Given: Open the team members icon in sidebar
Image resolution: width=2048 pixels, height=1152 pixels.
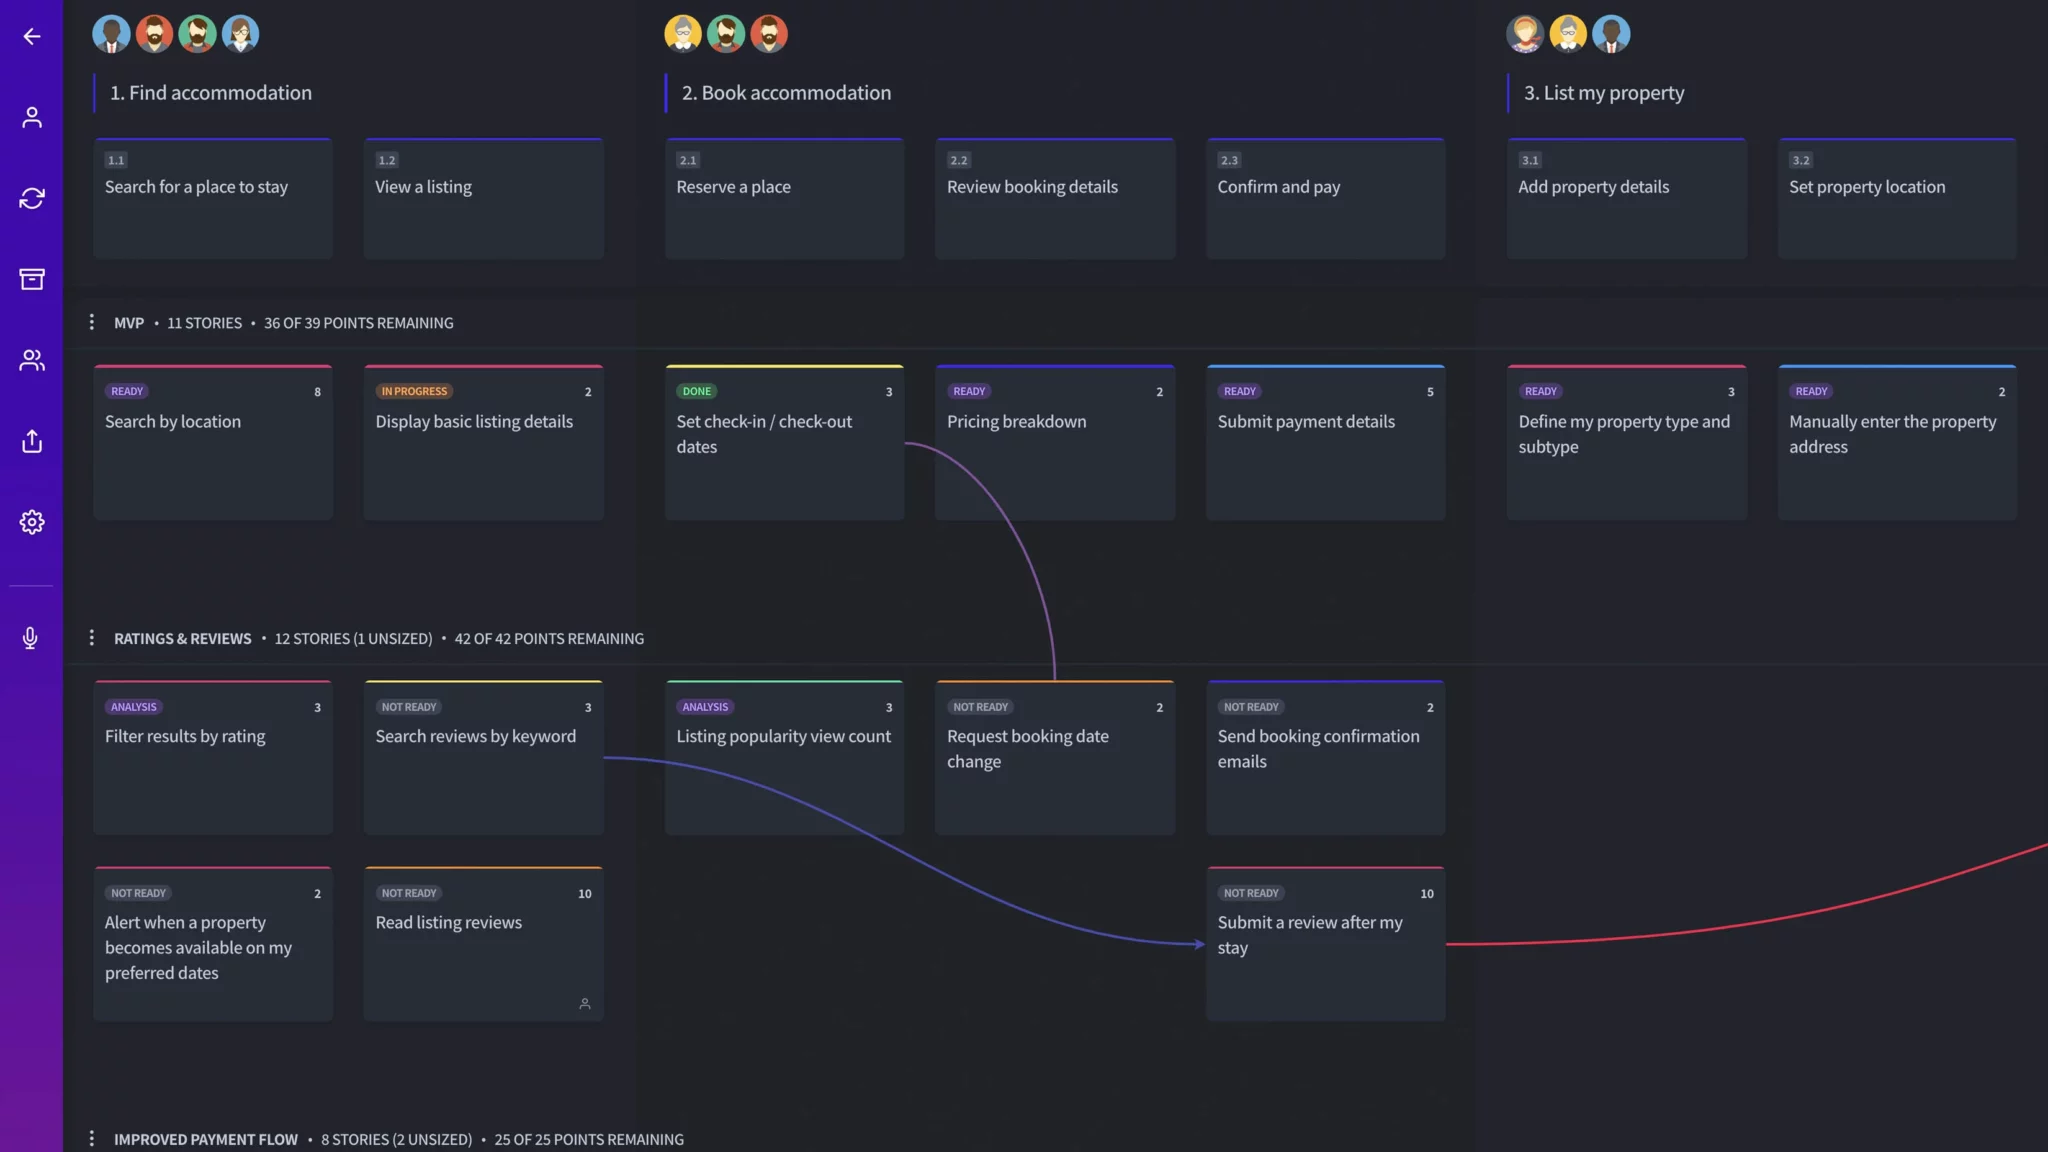Looking at the screenshot, I should [32, 360].
